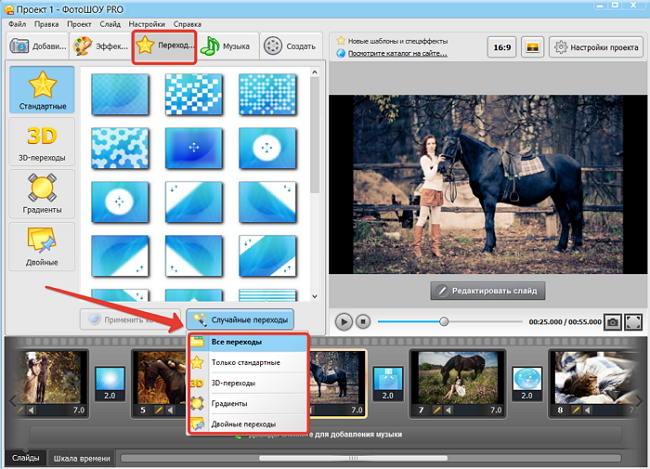Open the Слайд menu
The height and width of the screenshot is (469, 650).
coord(110,24)
